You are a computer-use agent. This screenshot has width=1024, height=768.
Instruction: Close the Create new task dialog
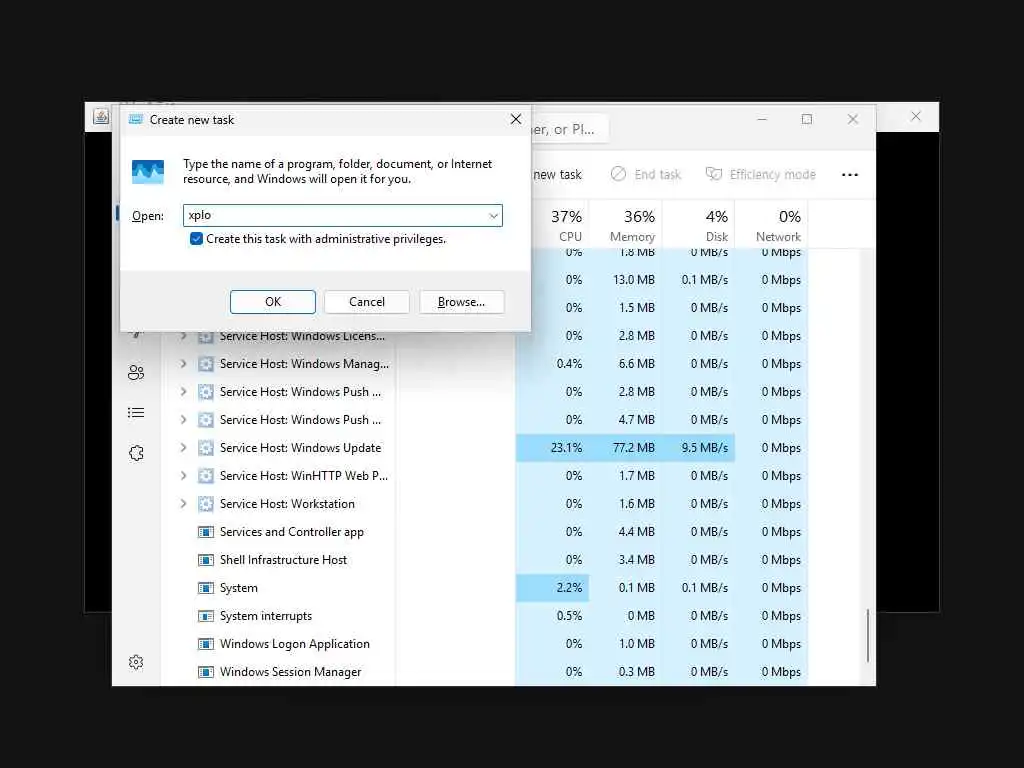coord(516,119)
